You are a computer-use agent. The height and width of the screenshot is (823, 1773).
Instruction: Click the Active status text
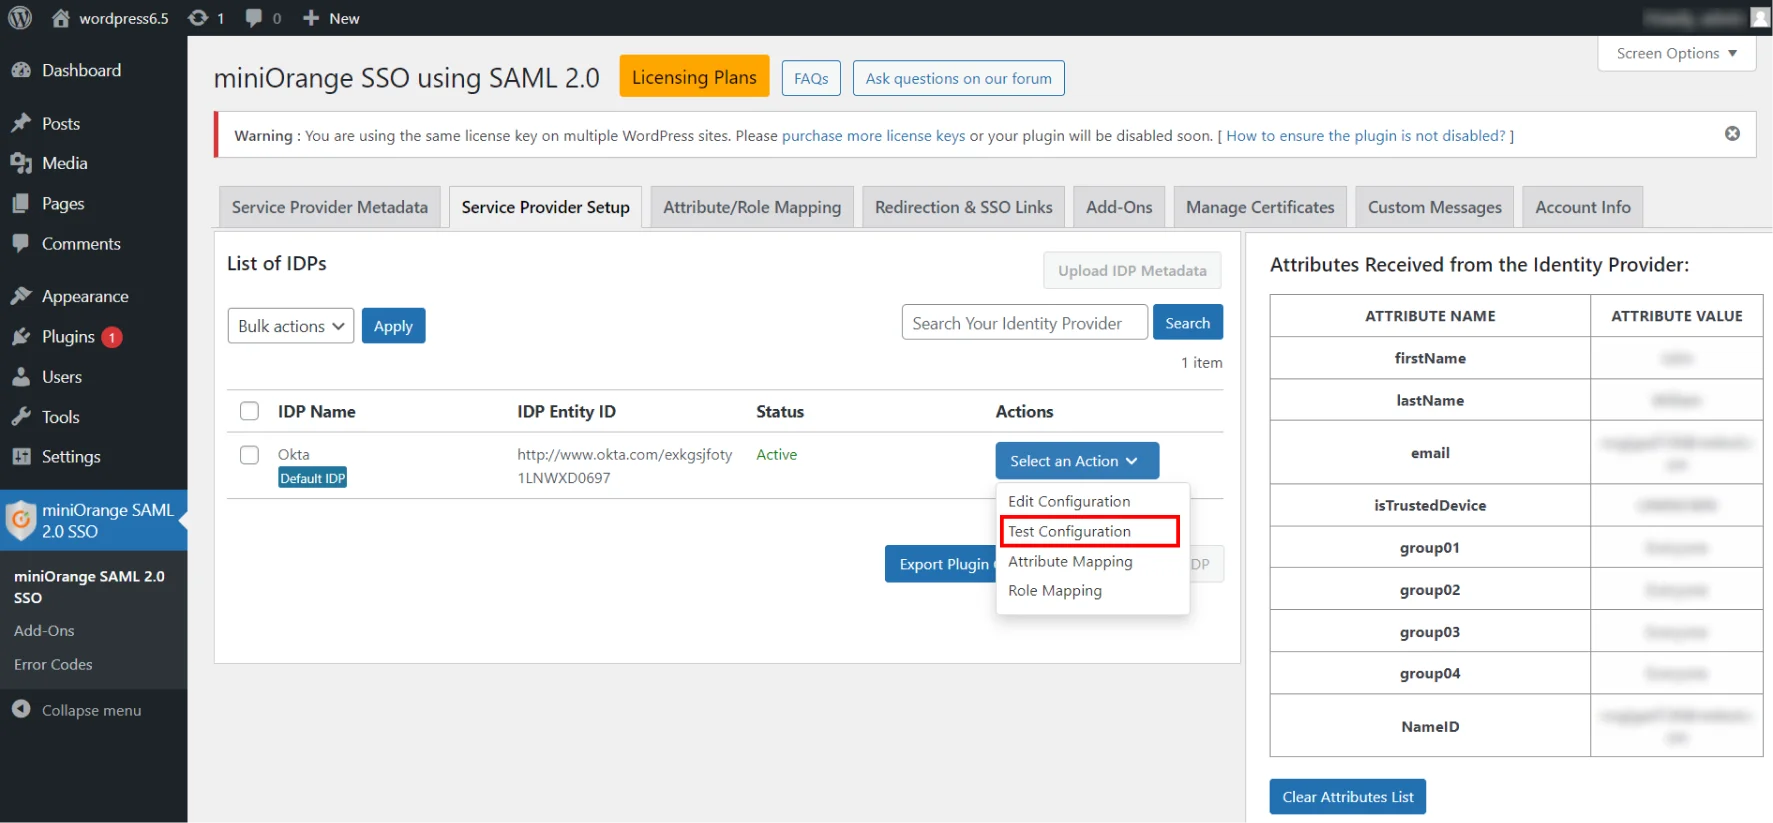pos(776,454)
